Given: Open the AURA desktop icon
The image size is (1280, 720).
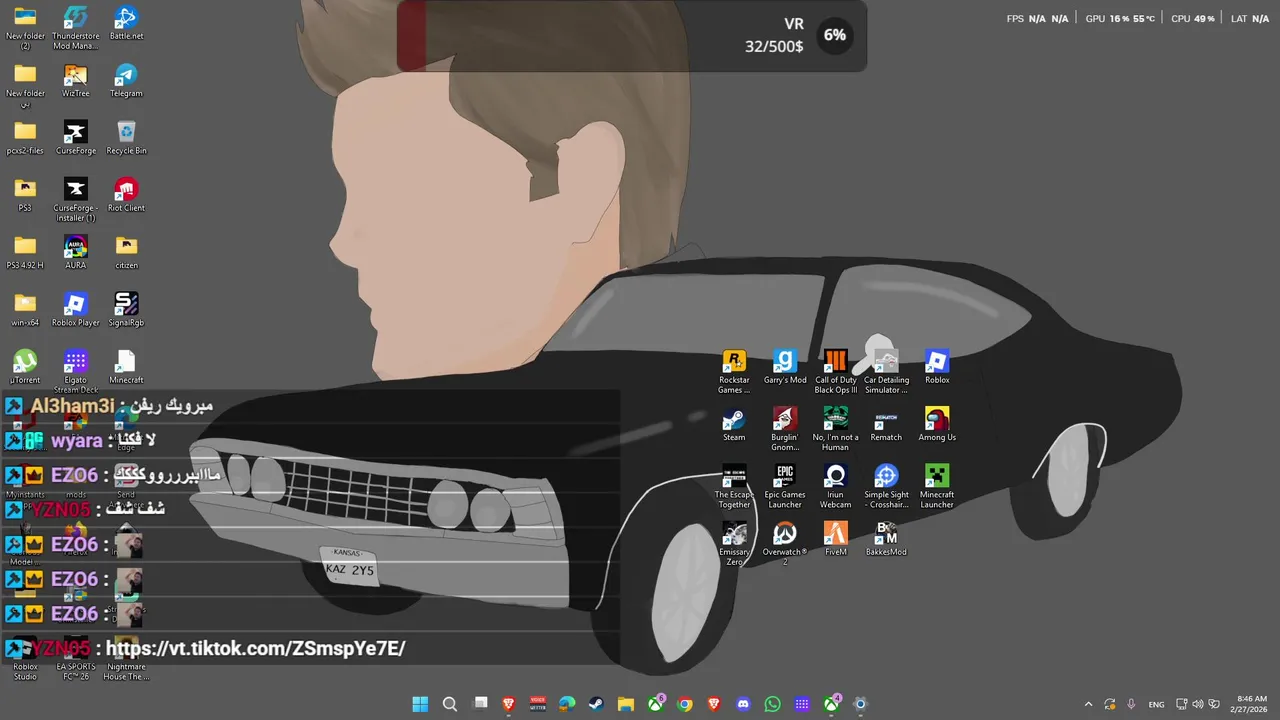Looking at the screenshot, I should (75, 252).
